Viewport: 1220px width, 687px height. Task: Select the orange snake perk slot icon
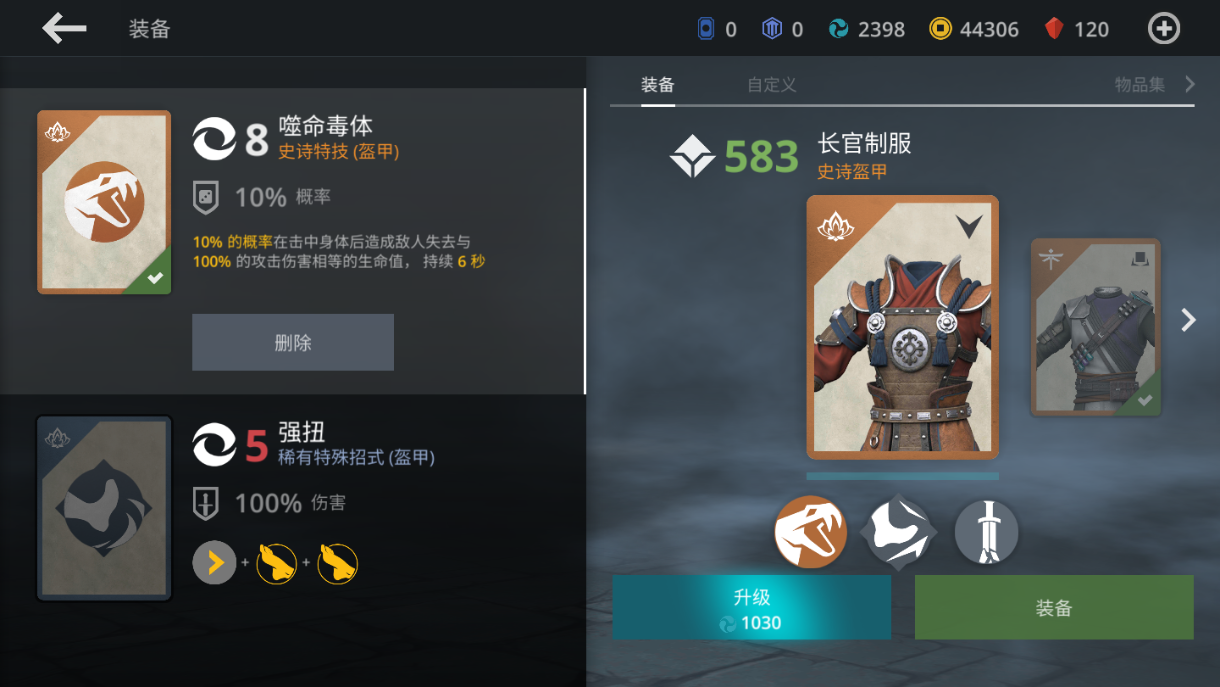pos(811,532)
